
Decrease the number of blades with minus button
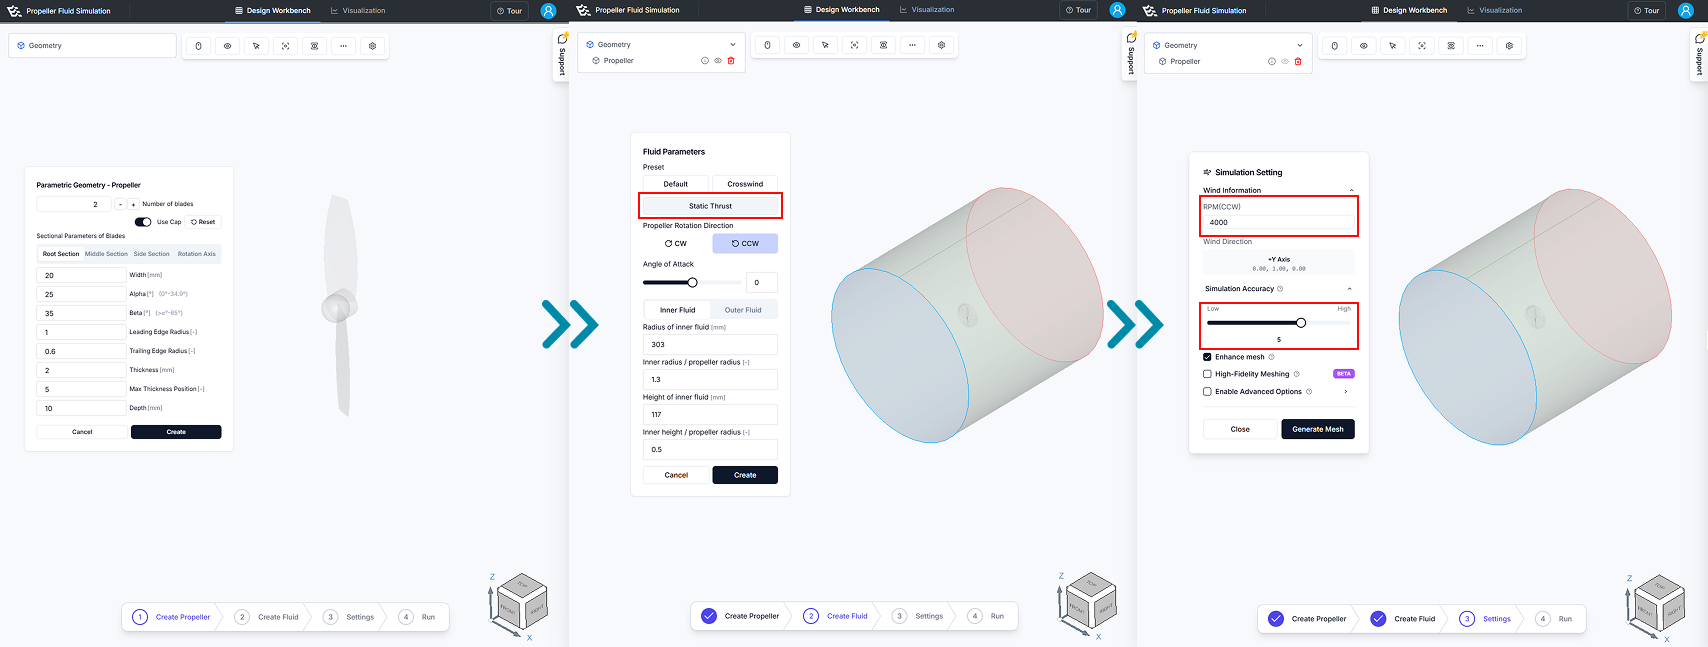click(x=120, y=204)
